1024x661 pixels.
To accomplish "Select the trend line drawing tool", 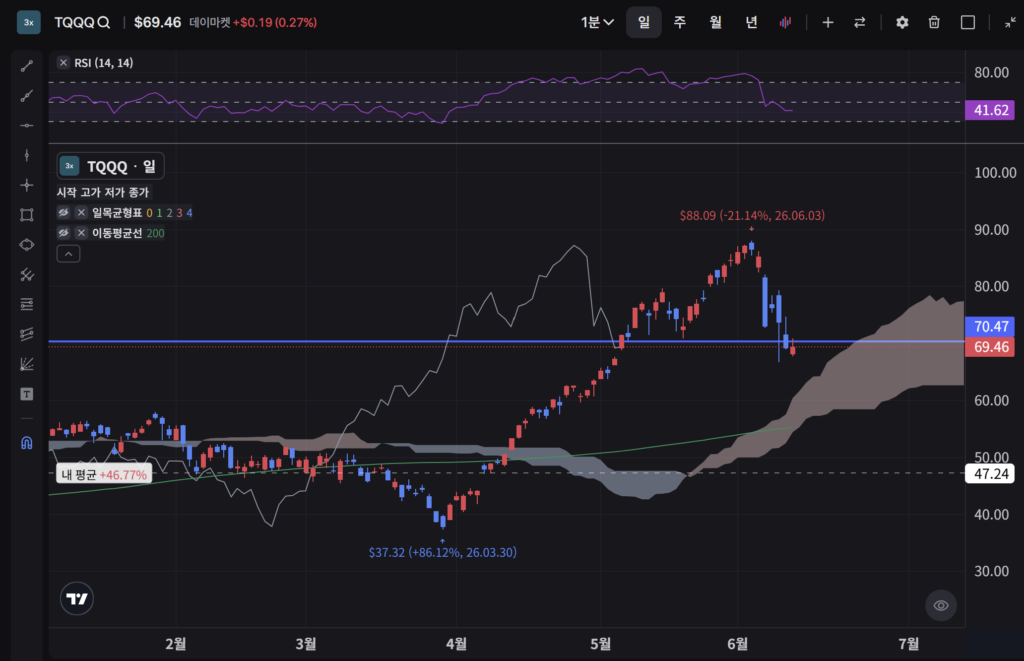I will coord(27,66).
